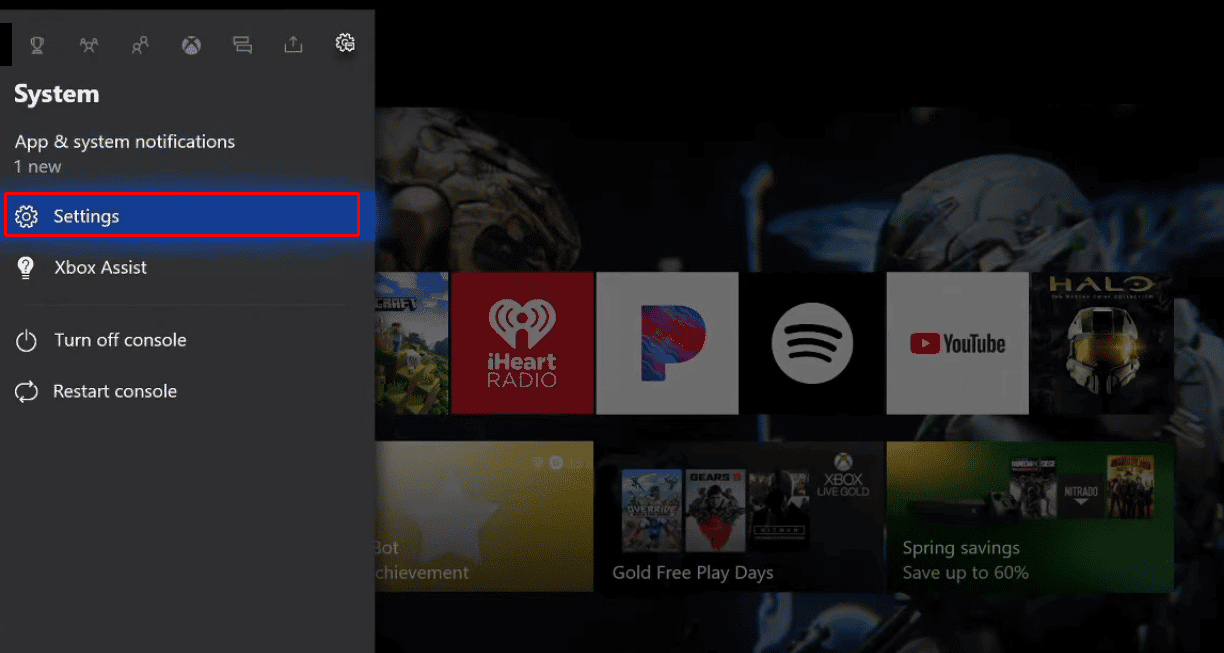
Task: Start the YouTube app tile
Action: 957,343
